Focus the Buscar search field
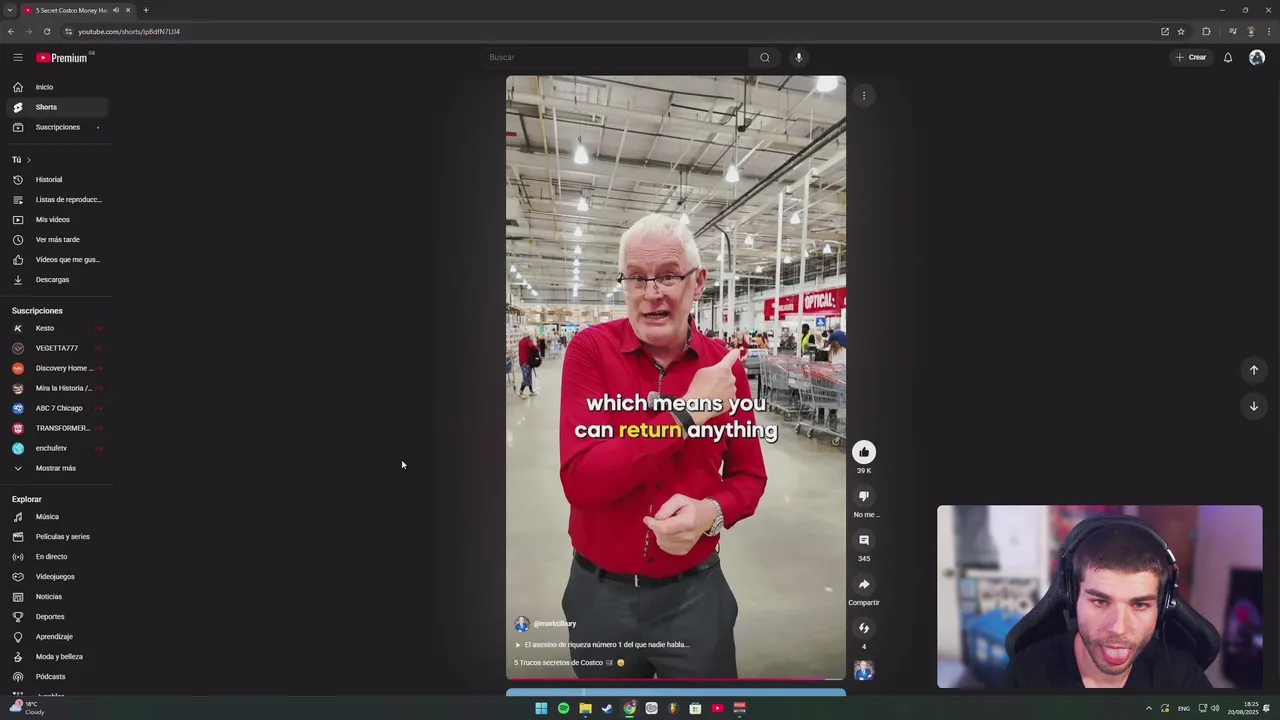Viewport: 1280px width, 720px height. (615, 57)
